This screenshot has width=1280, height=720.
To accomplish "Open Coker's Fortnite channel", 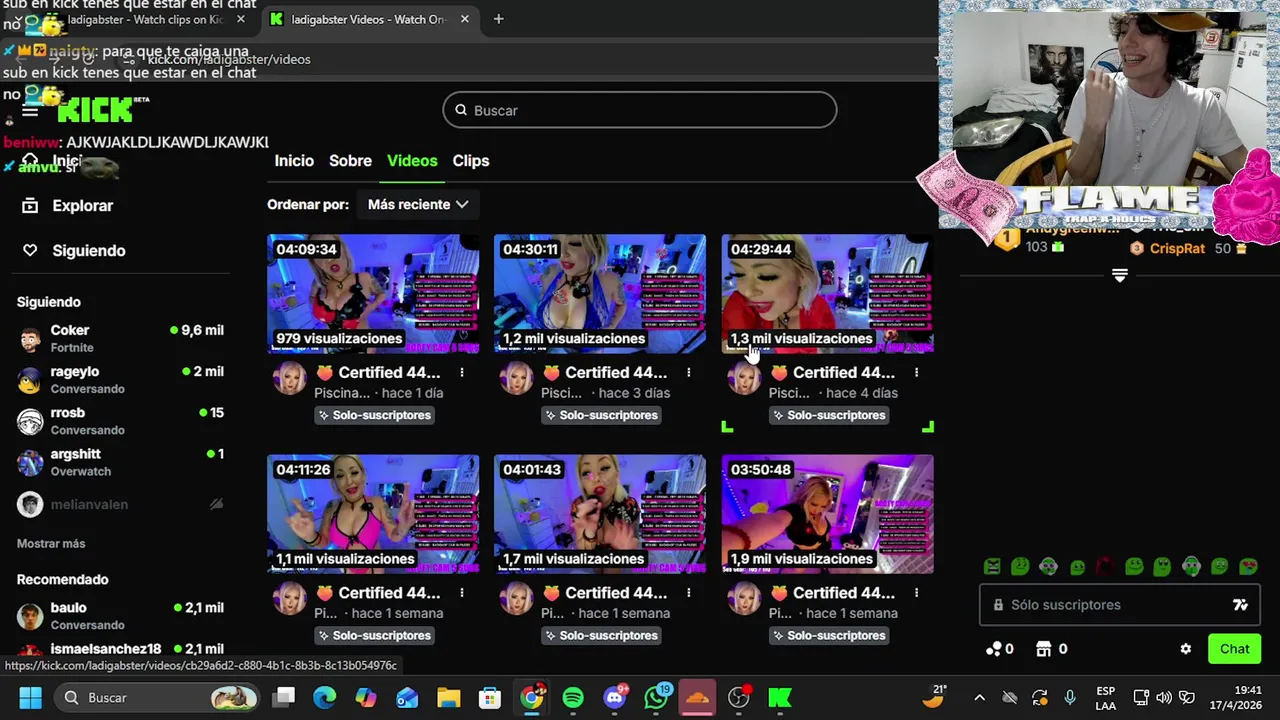I will coord(120,338).
